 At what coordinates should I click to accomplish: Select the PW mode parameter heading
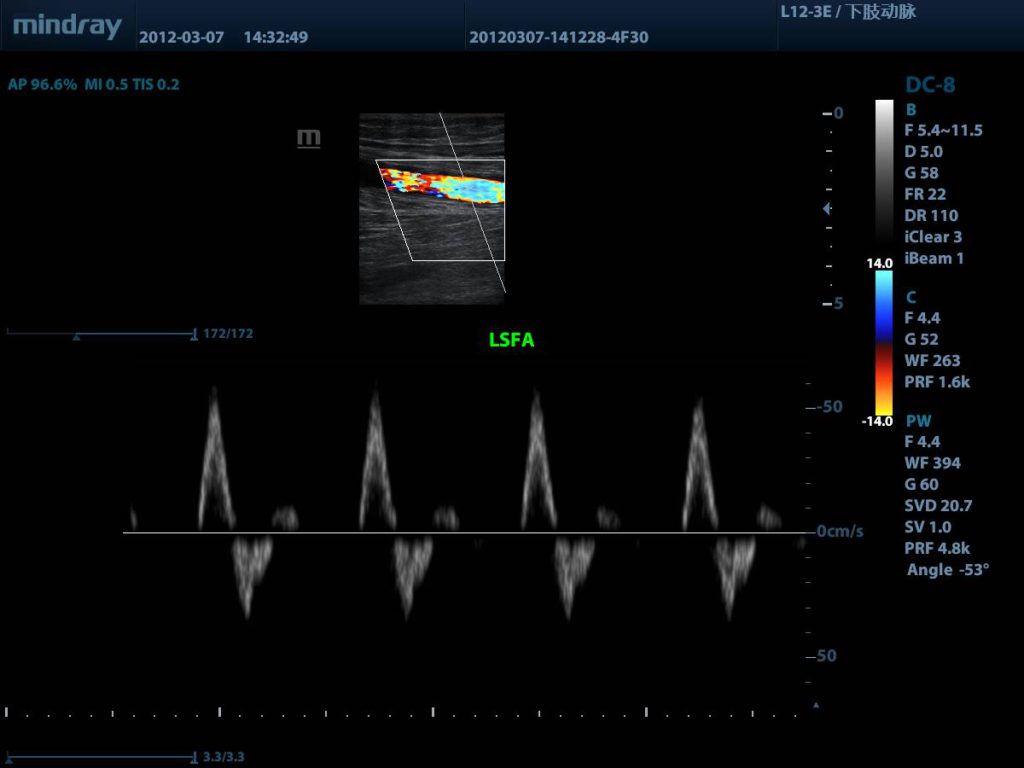click(917, 420)
